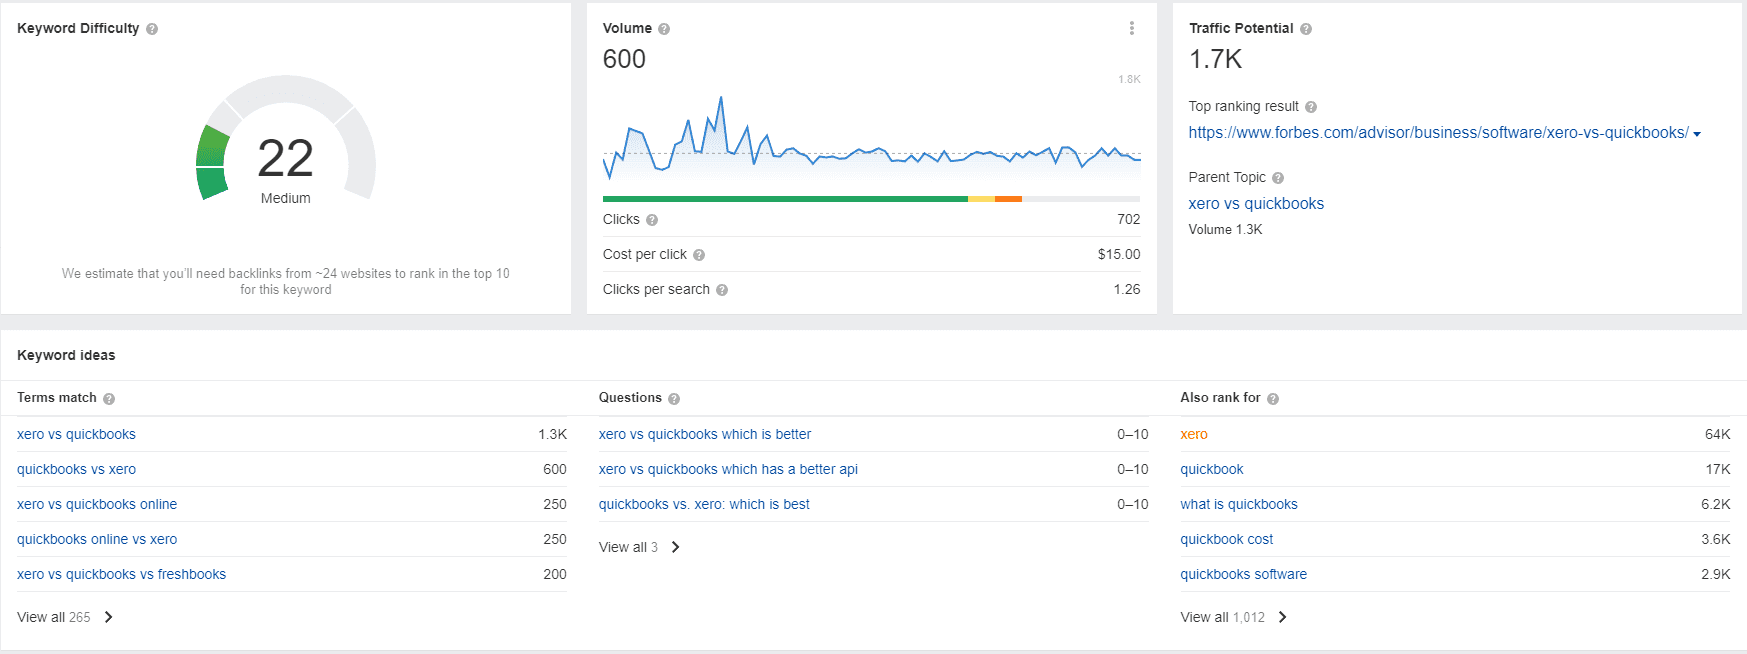
Task: Expand the forbes.com top result URL dropdown arrow
Action: click(1697, 134)
